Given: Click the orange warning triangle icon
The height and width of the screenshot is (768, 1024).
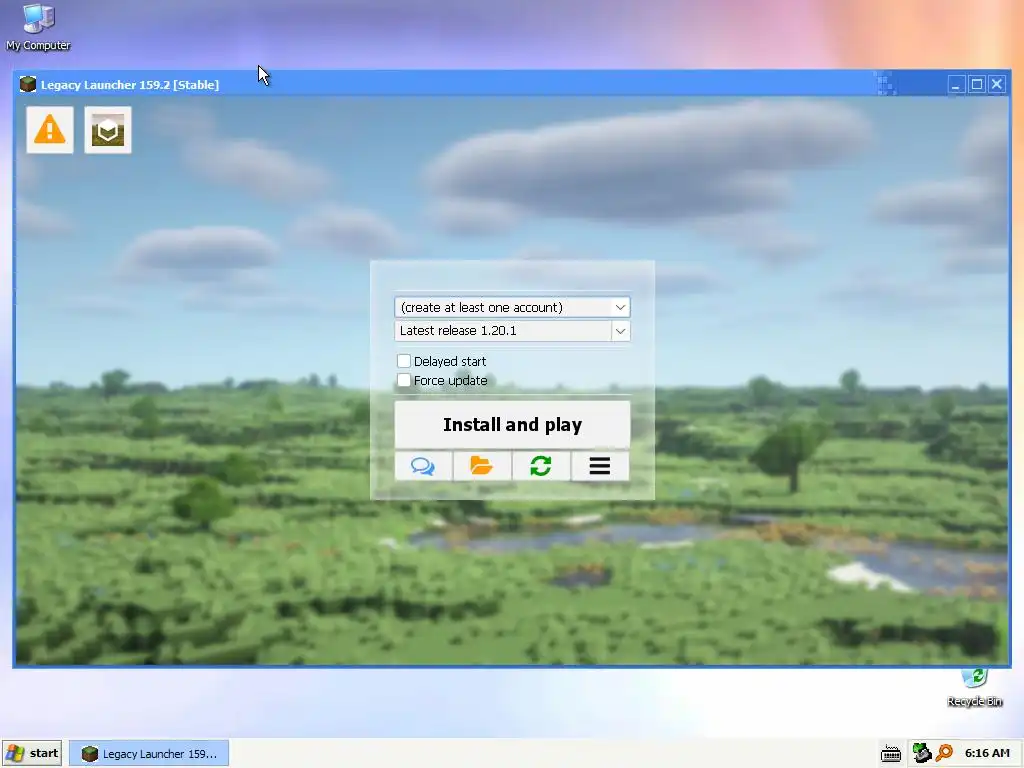Looking at the screenshot, I should (x=50, y=130).
